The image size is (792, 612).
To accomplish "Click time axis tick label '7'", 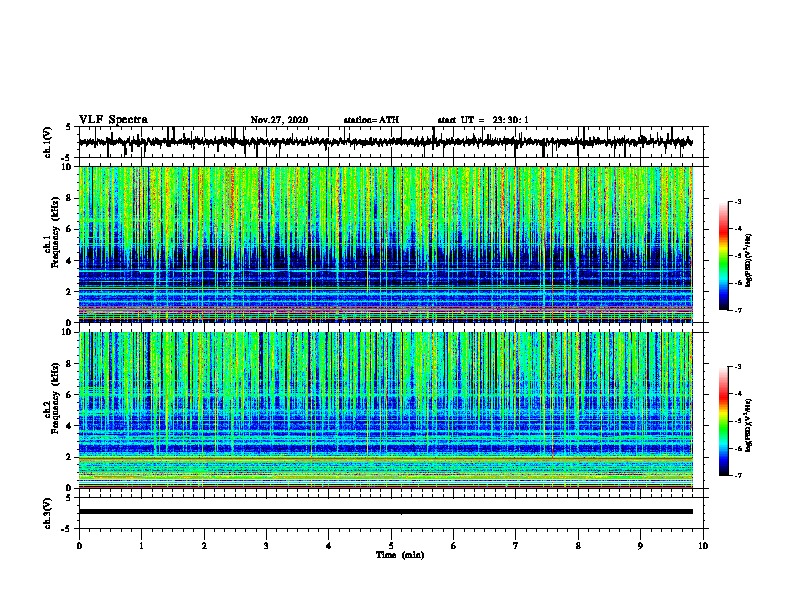I will click(516, 546).
